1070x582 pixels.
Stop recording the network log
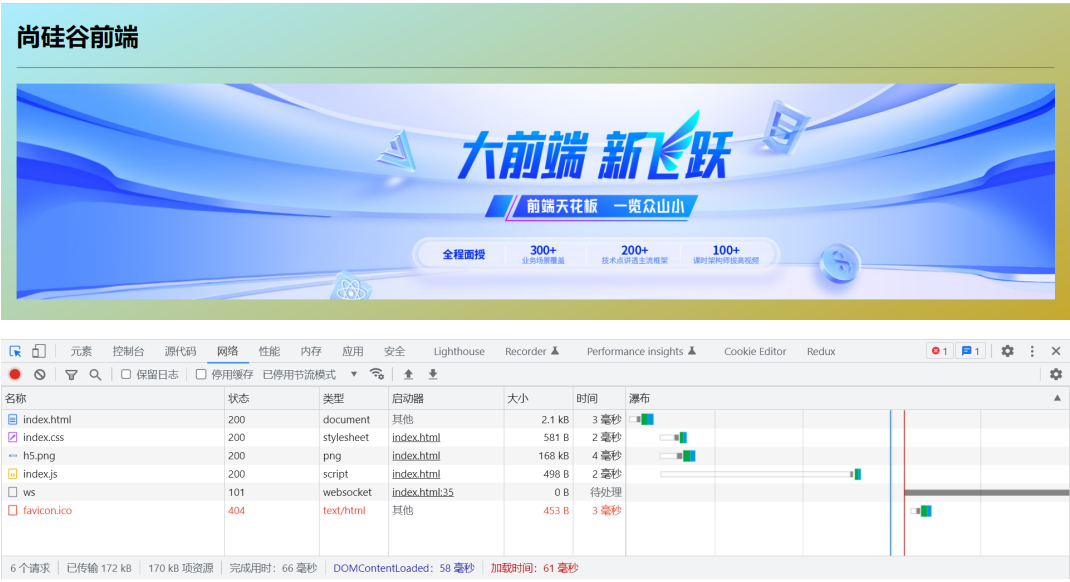pyautogui.click(x=15, y=374)
